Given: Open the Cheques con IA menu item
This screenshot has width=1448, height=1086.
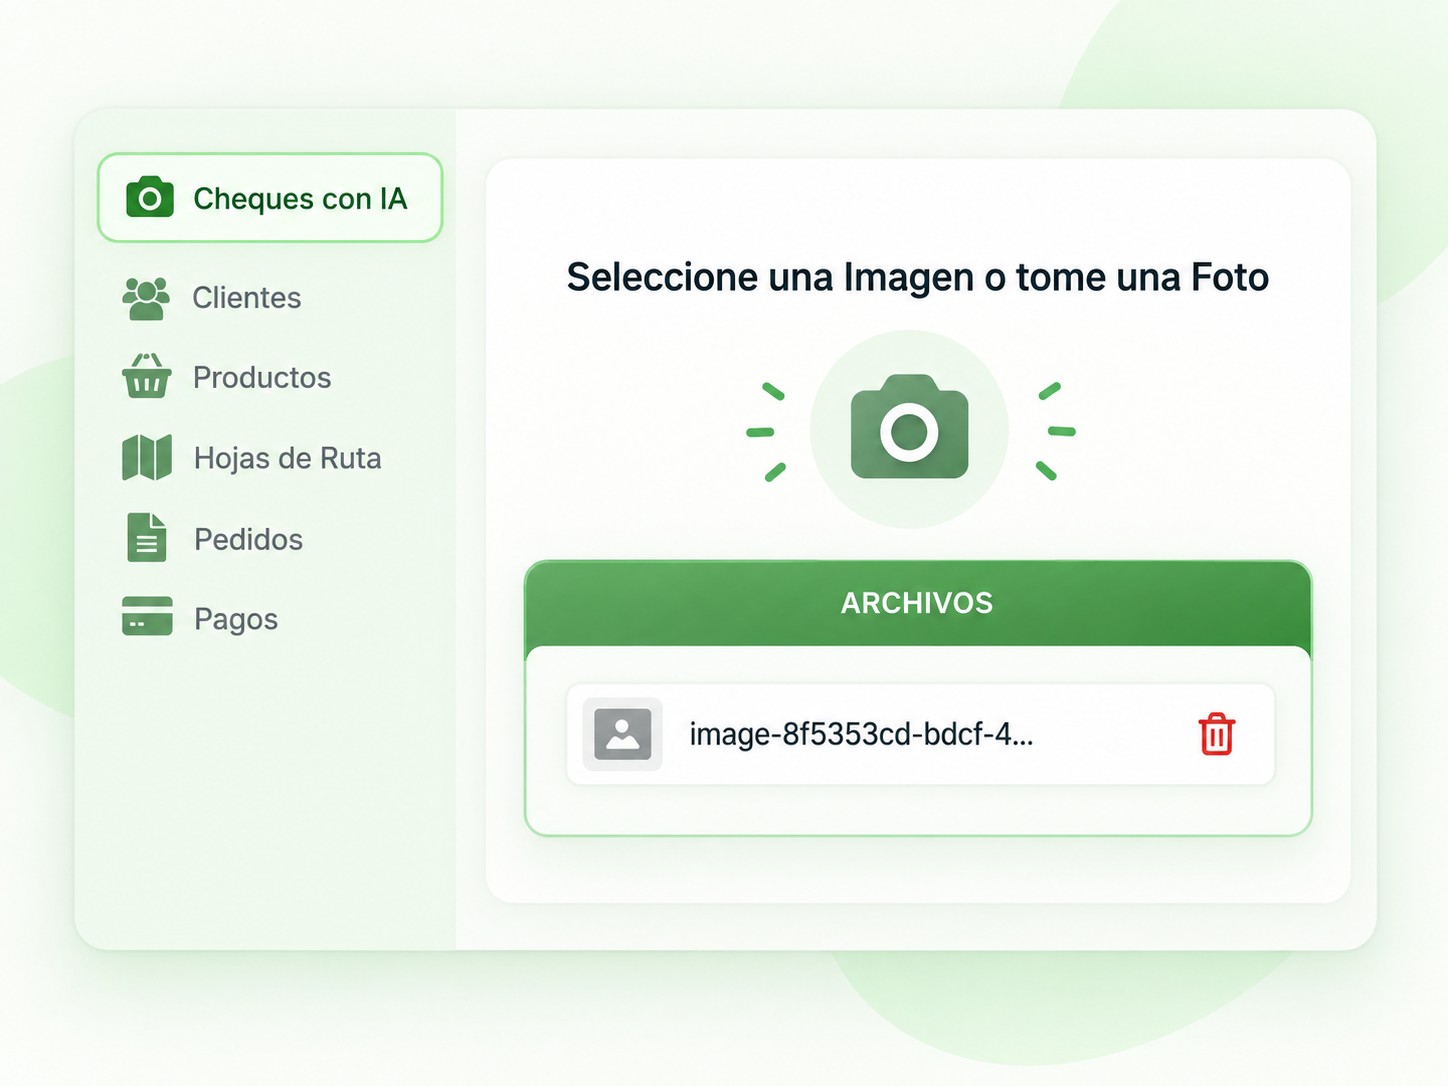Looking at the screenshot, I should tap(270, 198).
